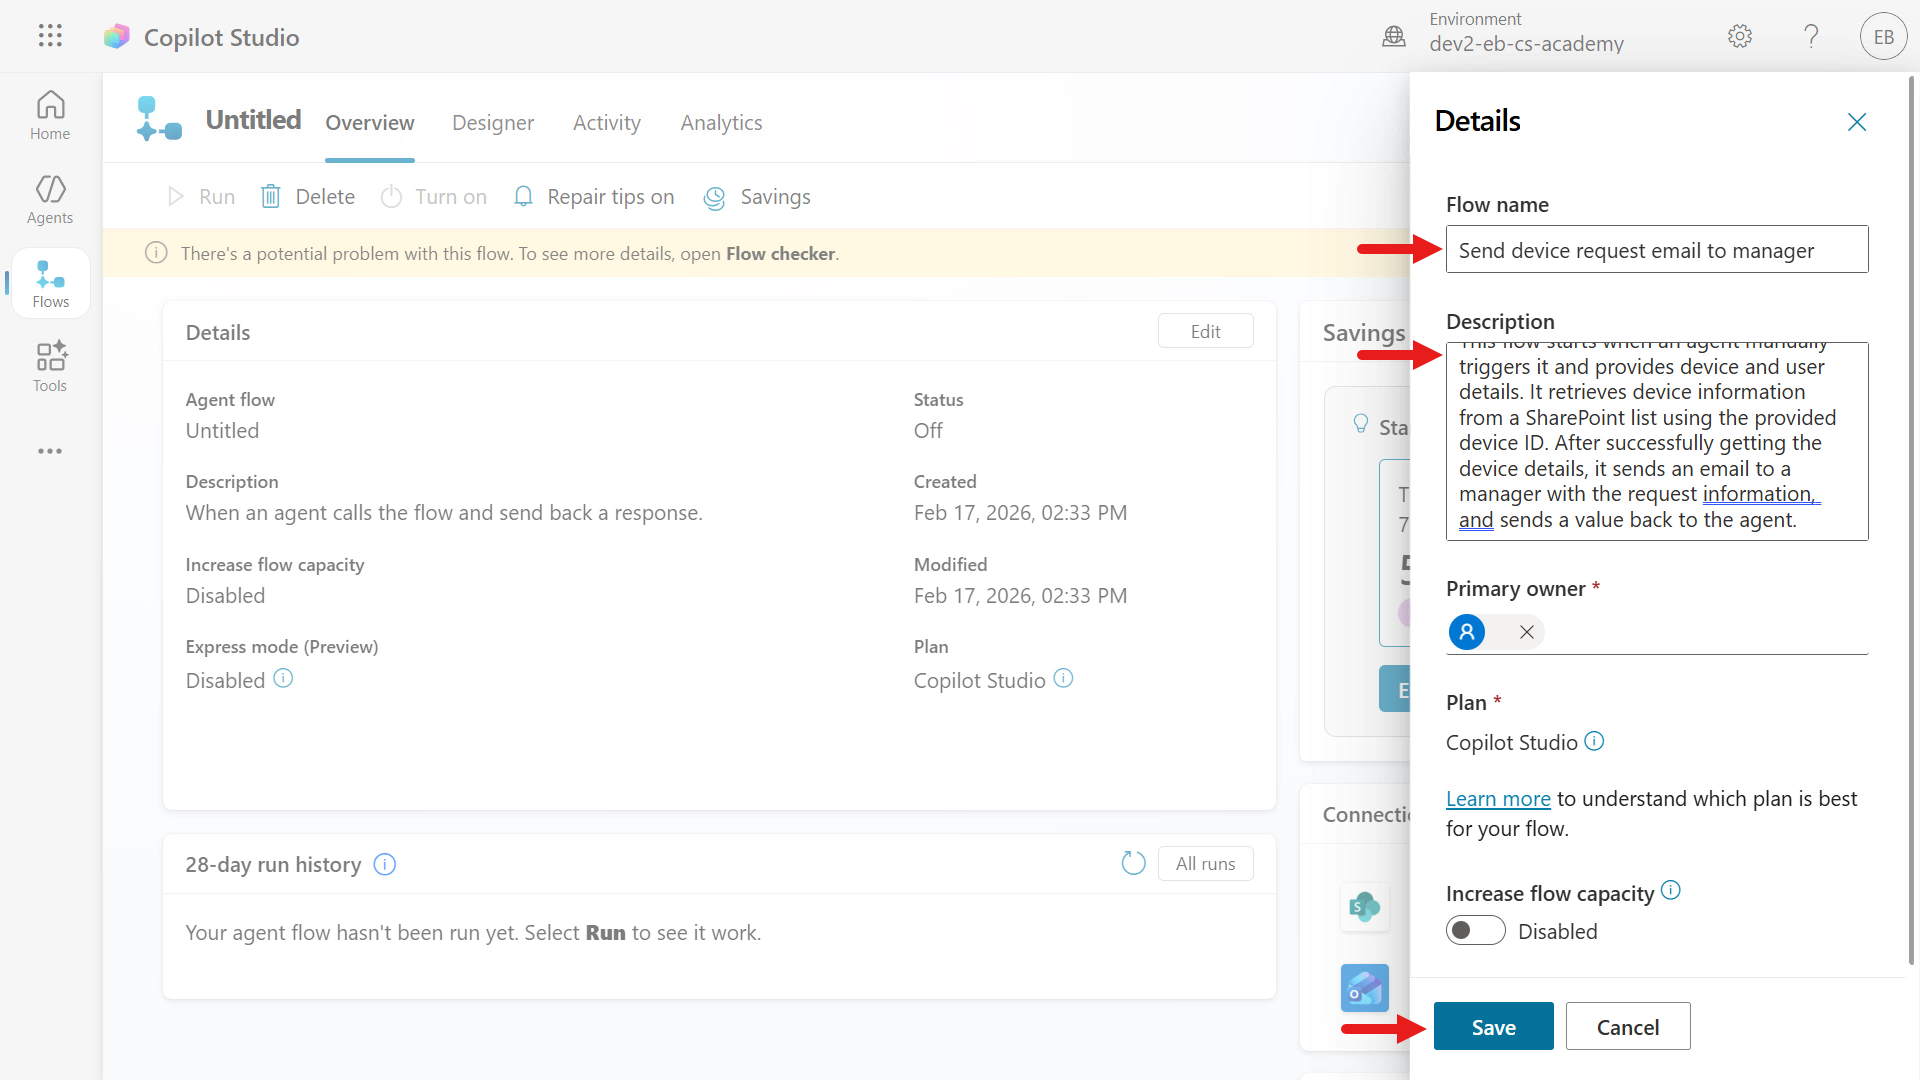Select the SharePoint connection icon
The image size is (1920, 1080).
pyautogui.click(x=1364, y=907)
